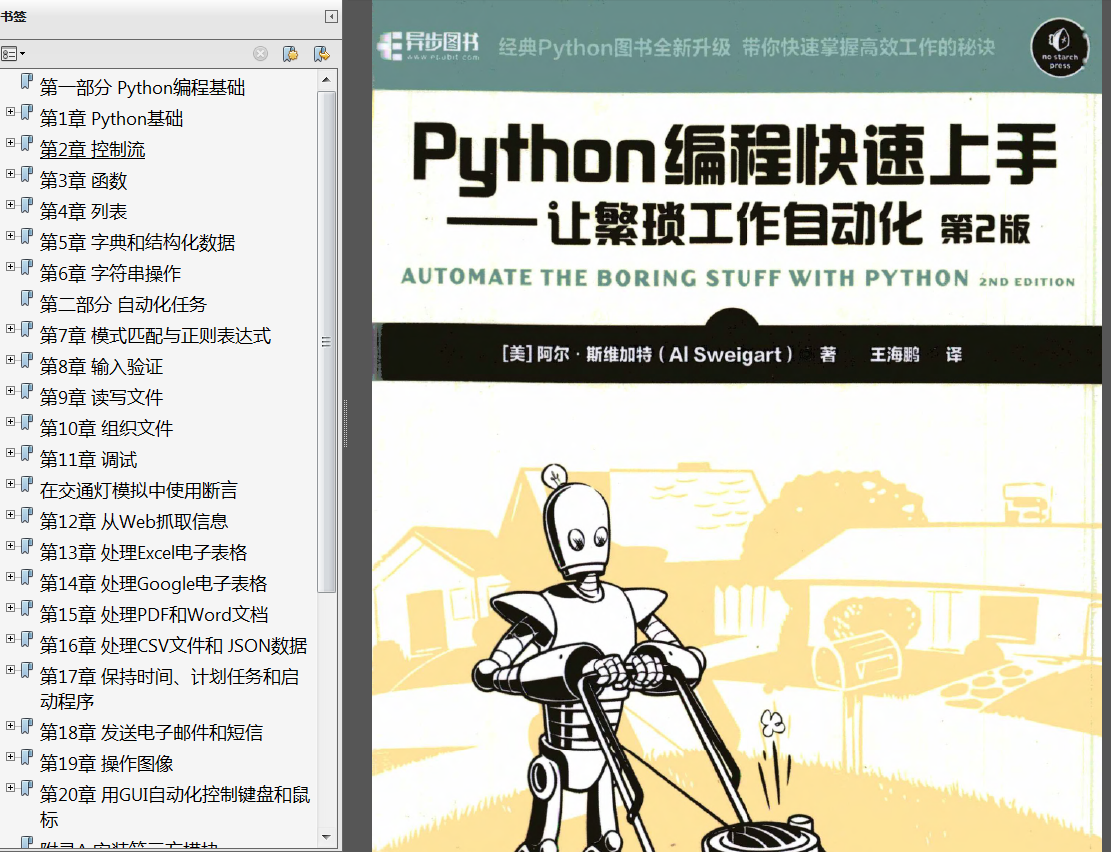Go to bookmark 第5章 字典和结构化数据
The image size is (1111, 852).
137,242
